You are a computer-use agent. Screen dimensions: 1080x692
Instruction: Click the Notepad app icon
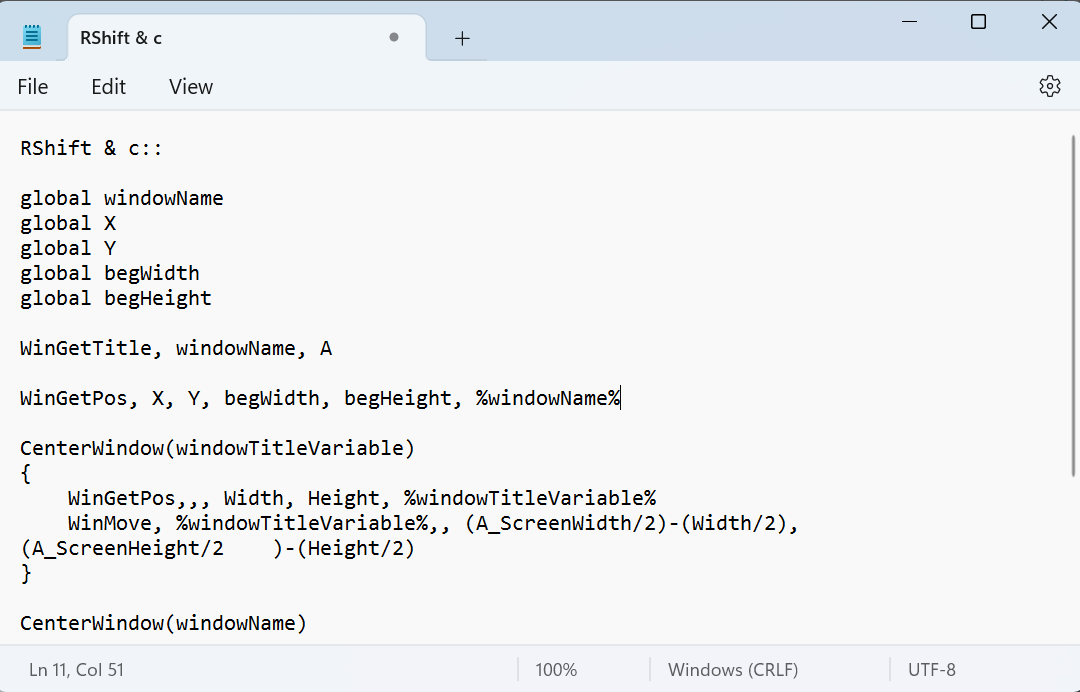tap(32, 37)
